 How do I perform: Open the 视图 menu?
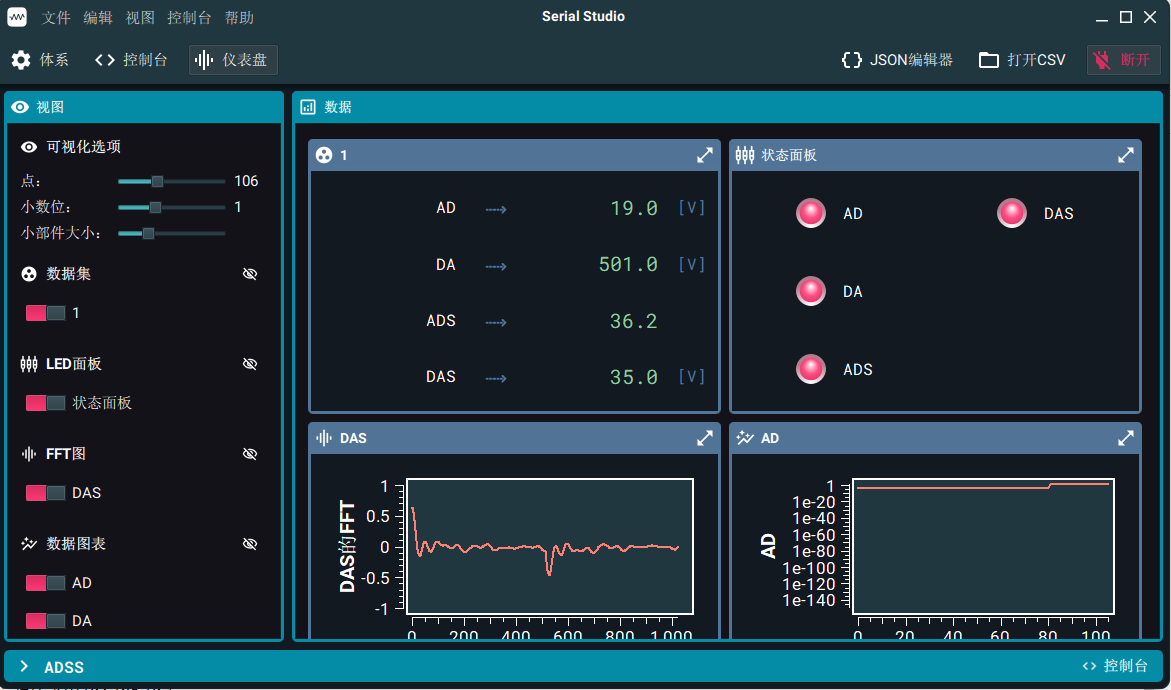140,17
